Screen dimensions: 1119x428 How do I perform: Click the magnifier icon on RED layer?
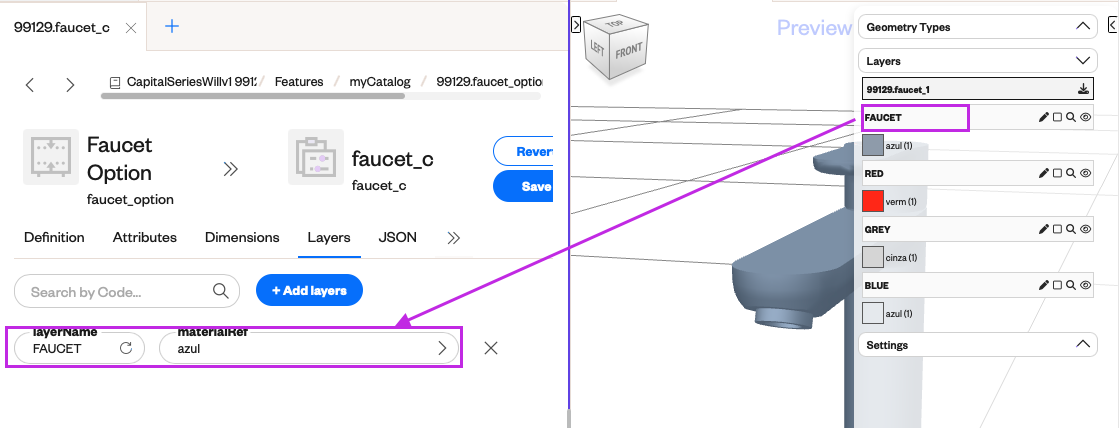(x=1070, y=173)
